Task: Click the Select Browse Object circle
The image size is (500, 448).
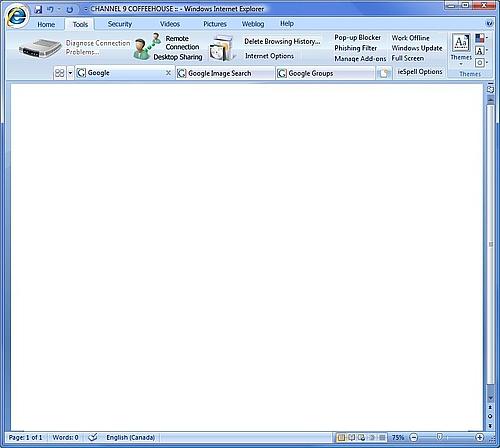Action: [x=490, y=416]
